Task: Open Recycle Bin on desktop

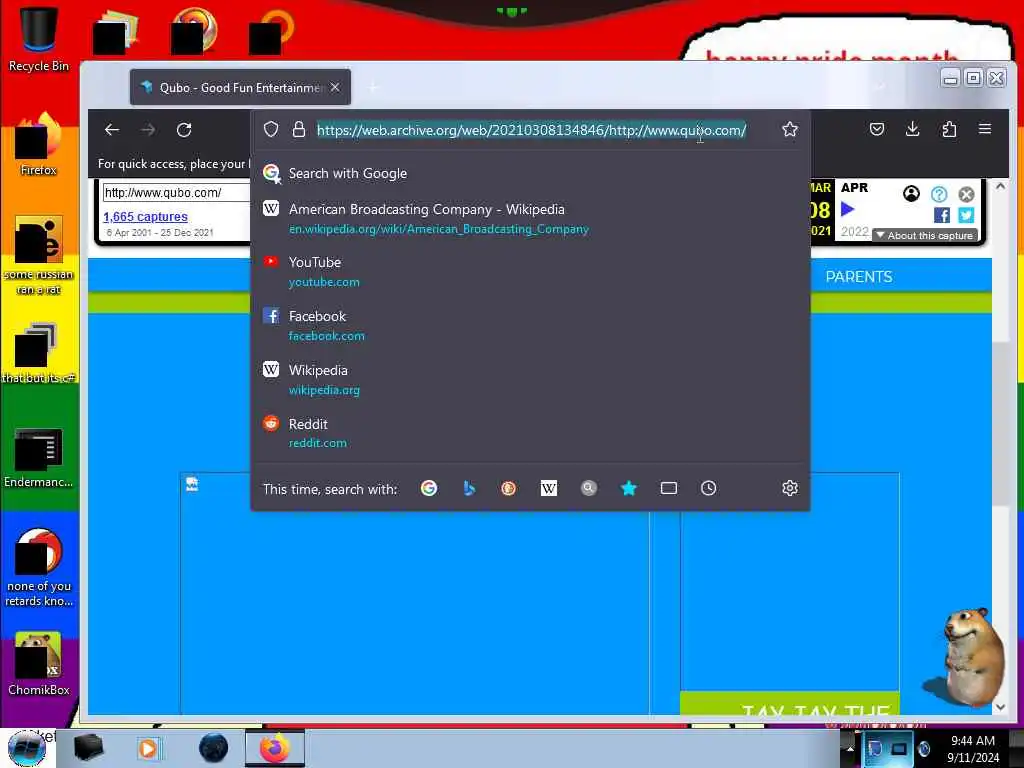Action: tap(39, 39)
